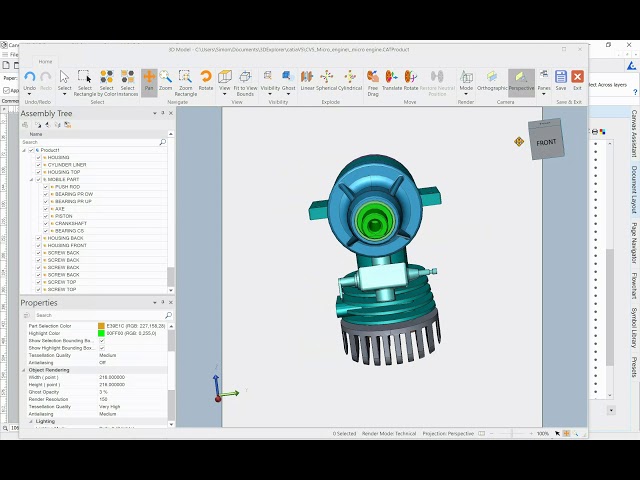The image size is (640, 480).
Task: Apply Linear explode
Action: coord(307,80)
